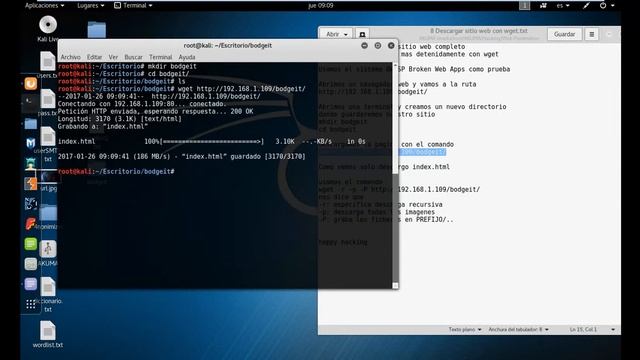Image resolution: width=640 pixels, height=360 pixels.
Task: Open the gedit hamburger menu
Action: click(x=591, y=34)
